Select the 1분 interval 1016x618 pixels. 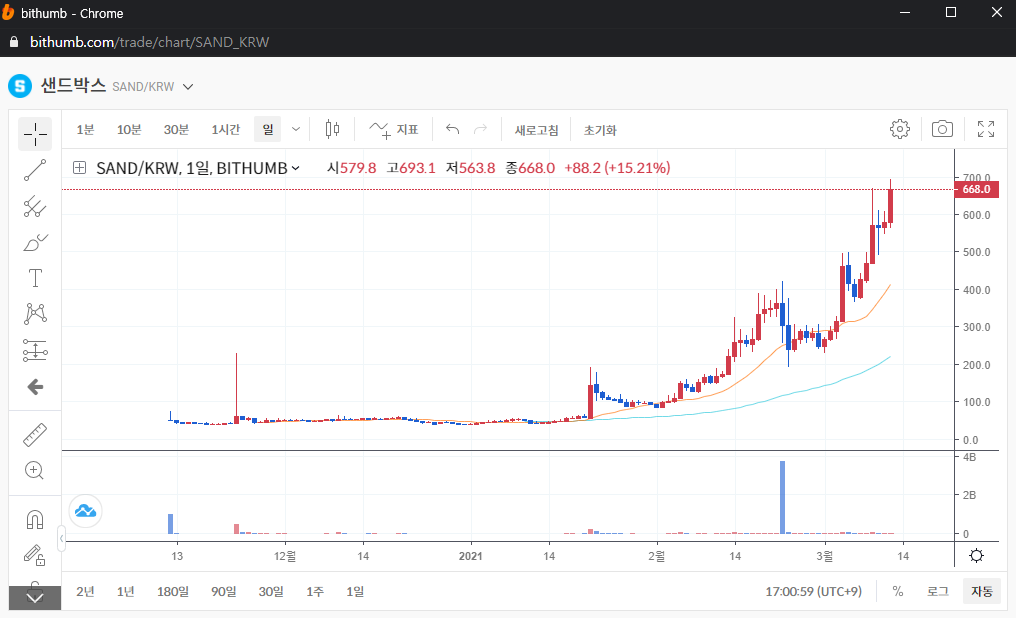(86, 130)
